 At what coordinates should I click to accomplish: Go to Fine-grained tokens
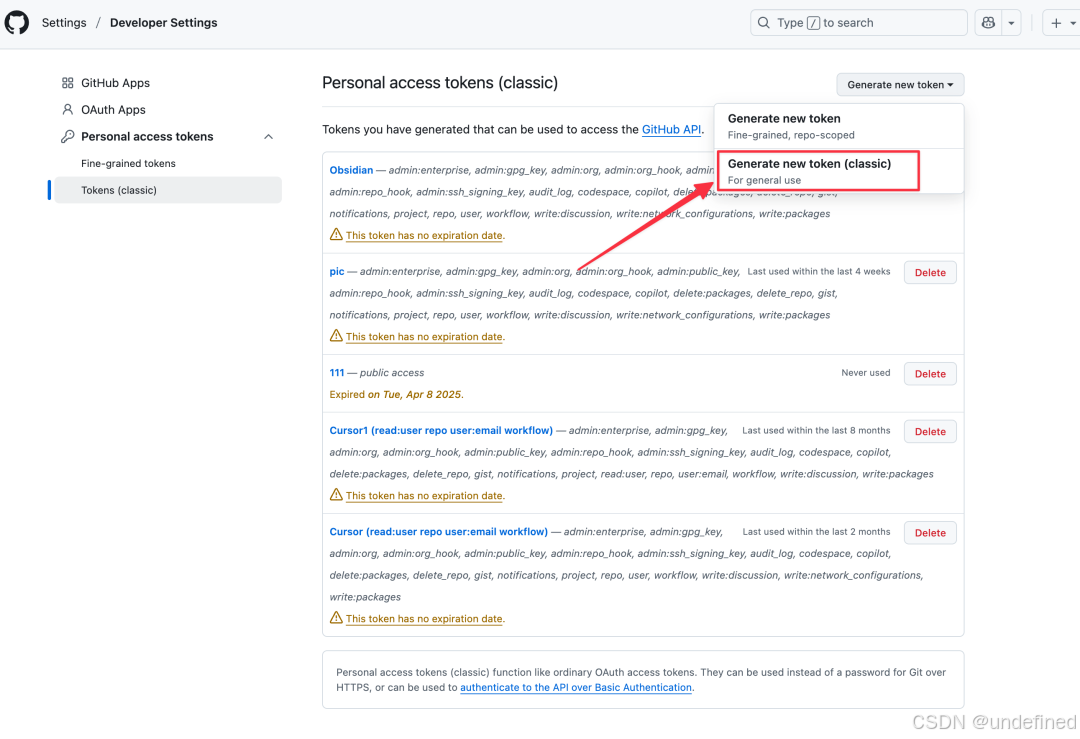pos(128,163)
